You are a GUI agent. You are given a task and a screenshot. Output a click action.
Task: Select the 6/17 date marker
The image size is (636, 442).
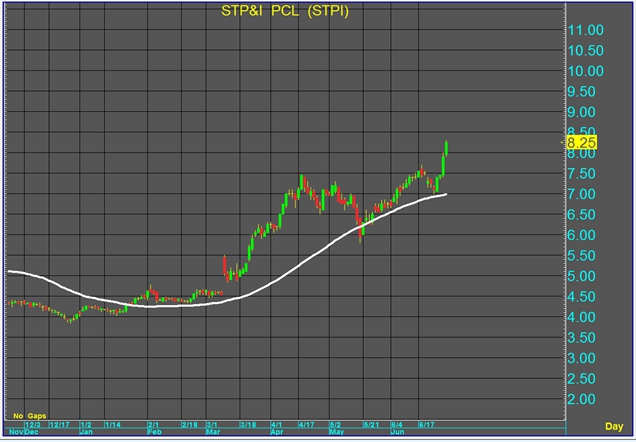[x=427, y=425]
